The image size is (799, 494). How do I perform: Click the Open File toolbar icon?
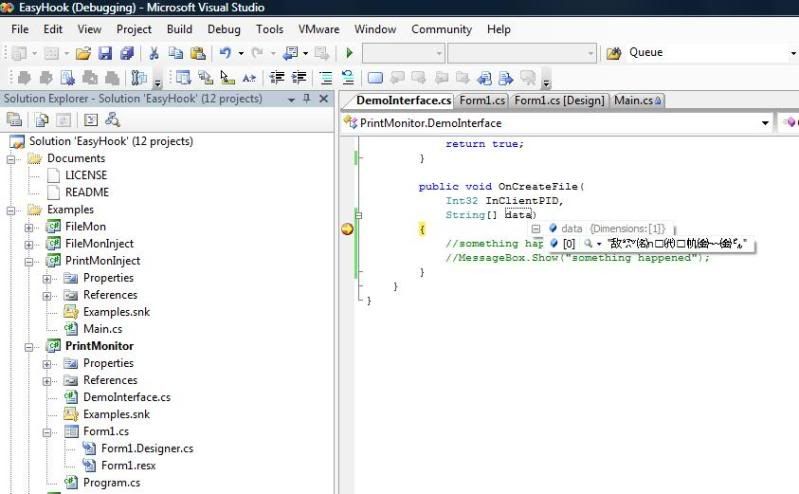(83, 53)
